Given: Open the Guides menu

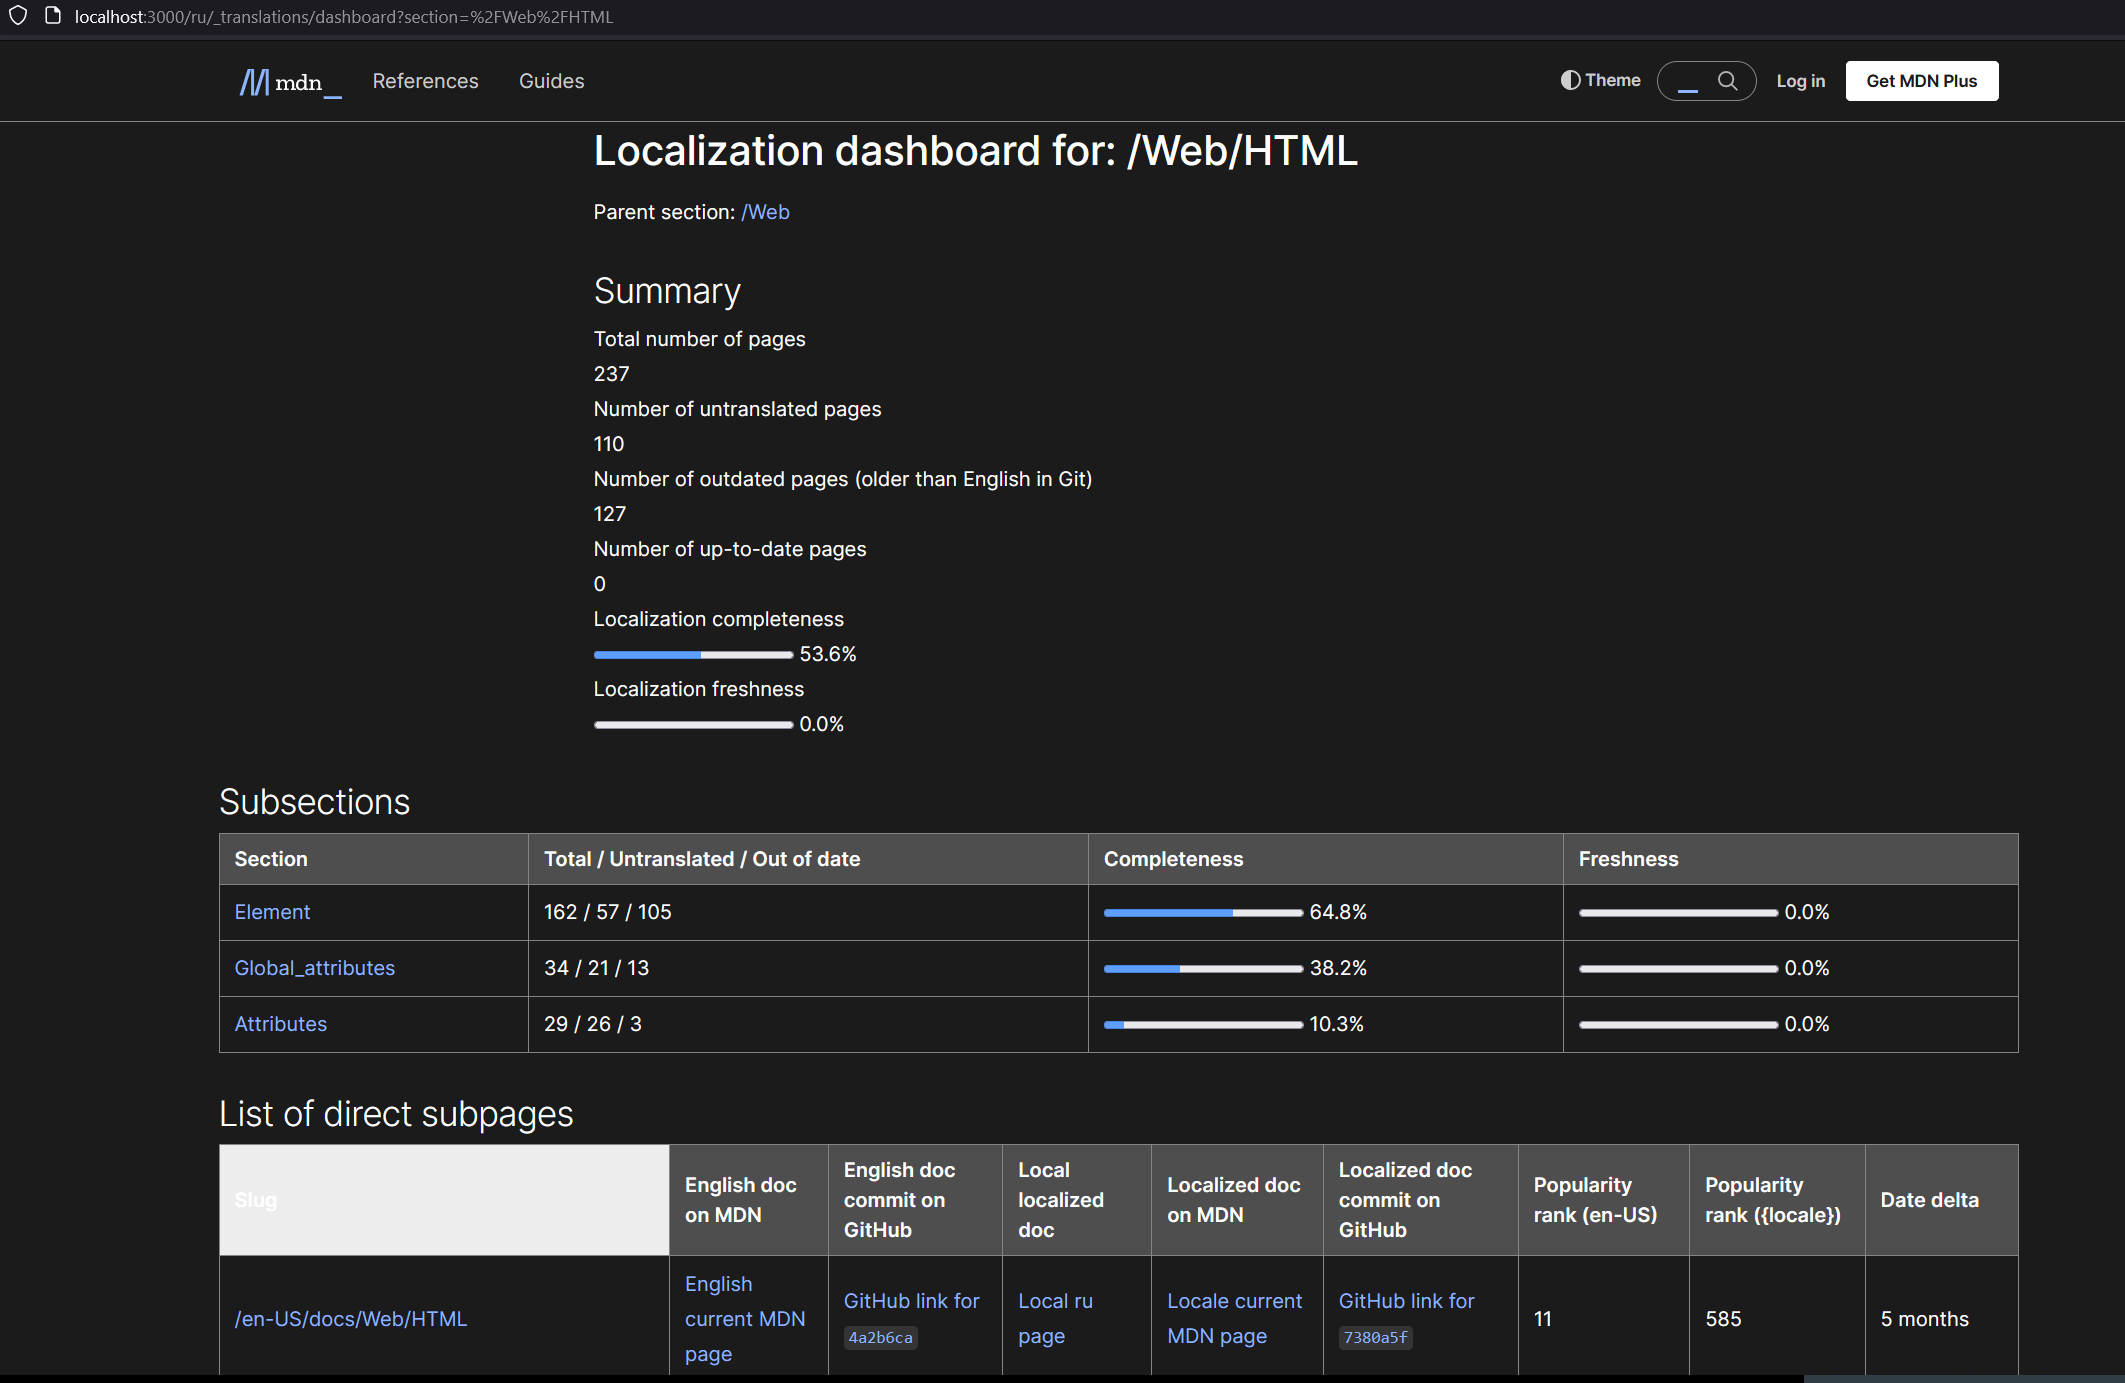Looking at the screenshot, I should (551, 81).
